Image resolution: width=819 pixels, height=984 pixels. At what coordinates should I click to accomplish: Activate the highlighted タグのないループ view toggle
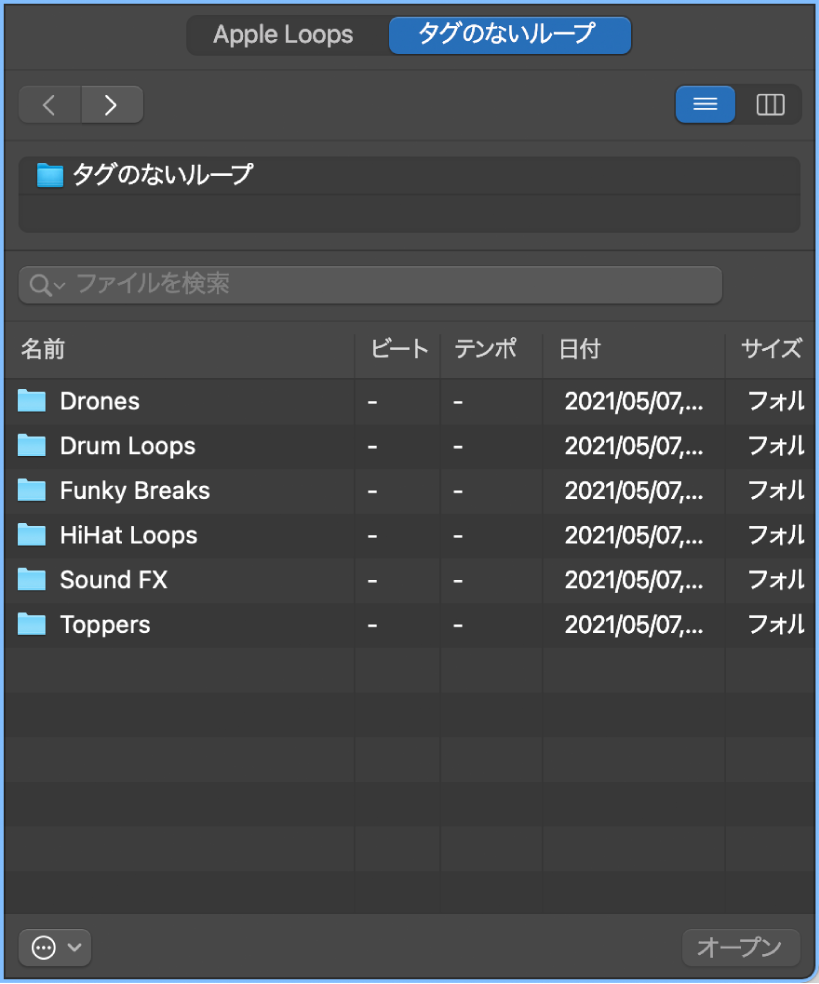(x=510, y=35)
